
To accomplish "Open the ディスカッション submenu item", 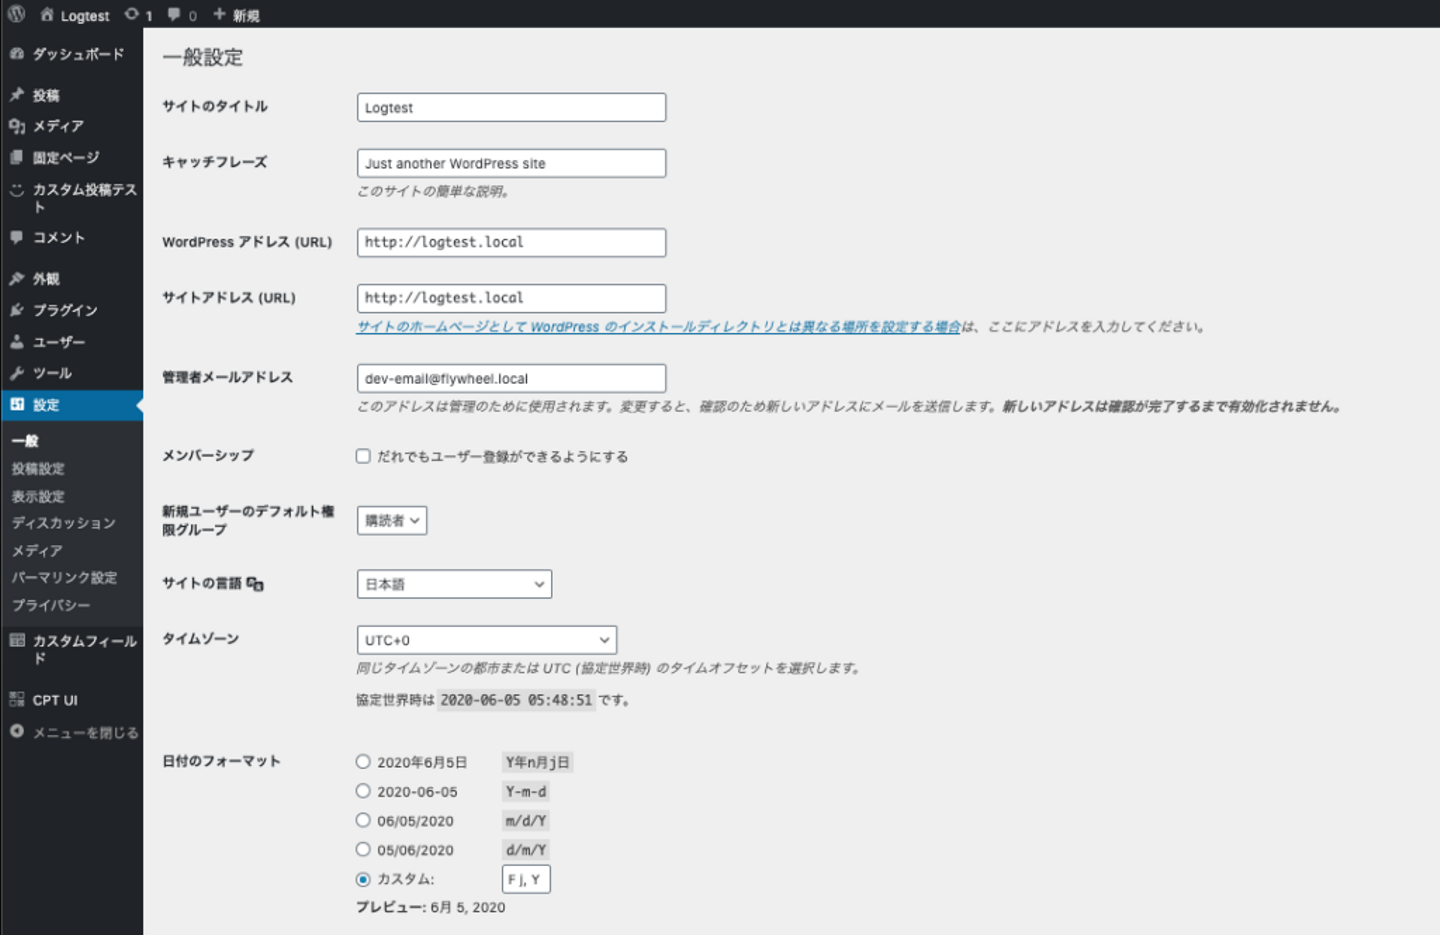I will tap(64, 523).
